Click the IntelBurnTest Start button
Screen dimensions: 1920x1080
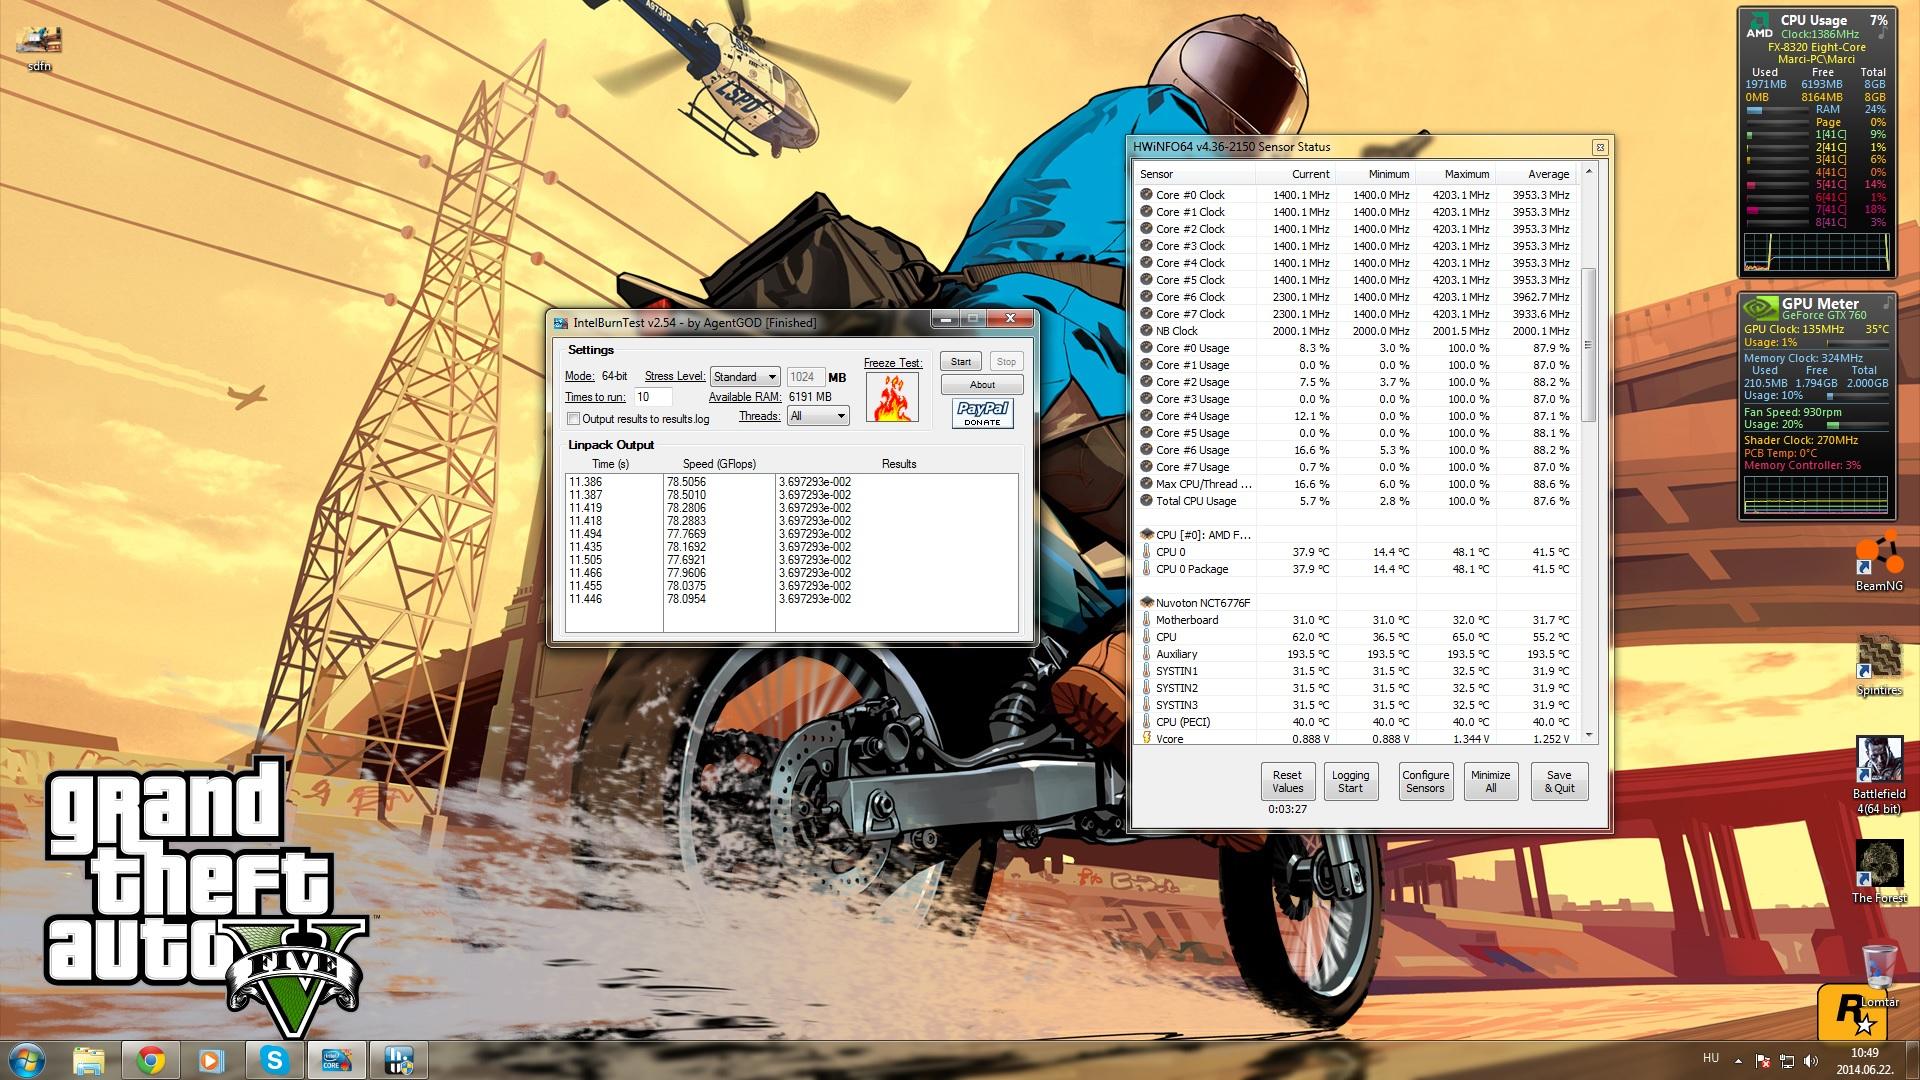click(960, 361)
